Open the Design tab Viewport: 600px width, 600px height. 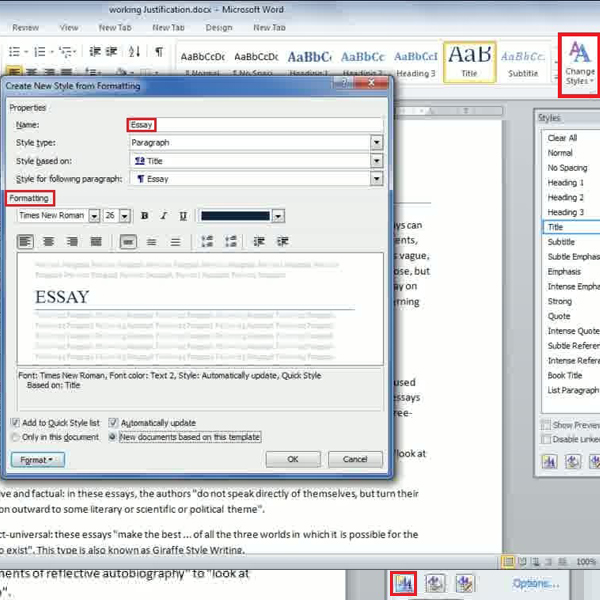point(218,28)
